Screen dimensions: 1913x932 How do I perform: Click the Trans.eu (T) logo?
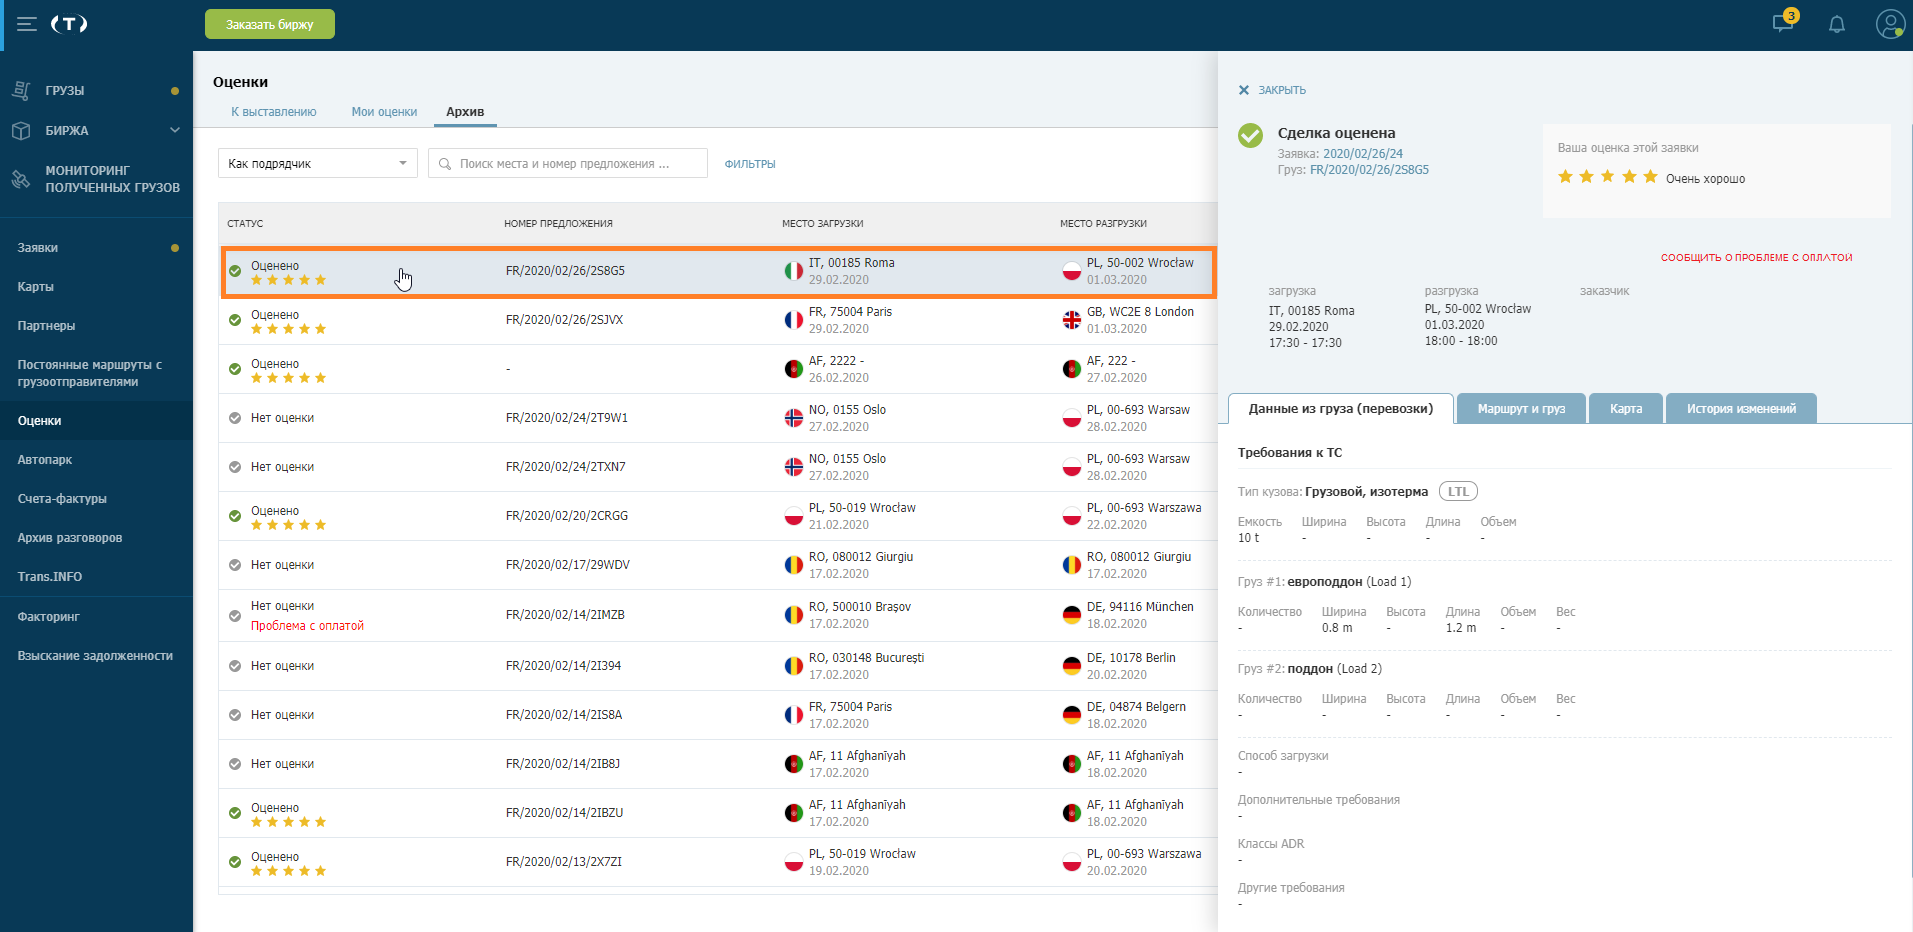(x=69, y=24)
